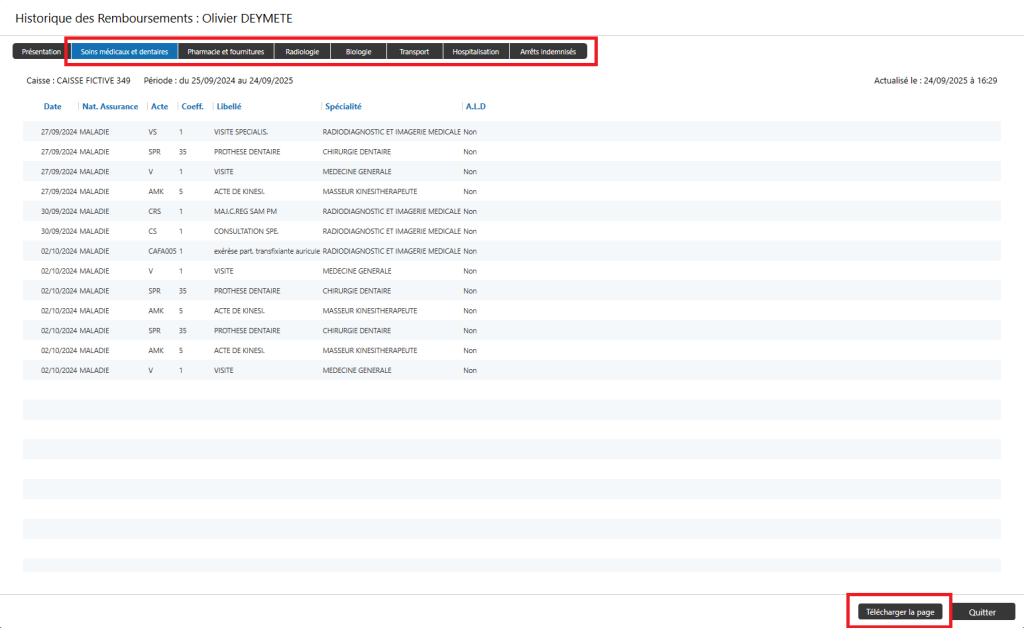The width and height of the screenshot is (1024, 628).
Task: Select the VISITE SPECIALIS. row
Action: tap(241, 131)
